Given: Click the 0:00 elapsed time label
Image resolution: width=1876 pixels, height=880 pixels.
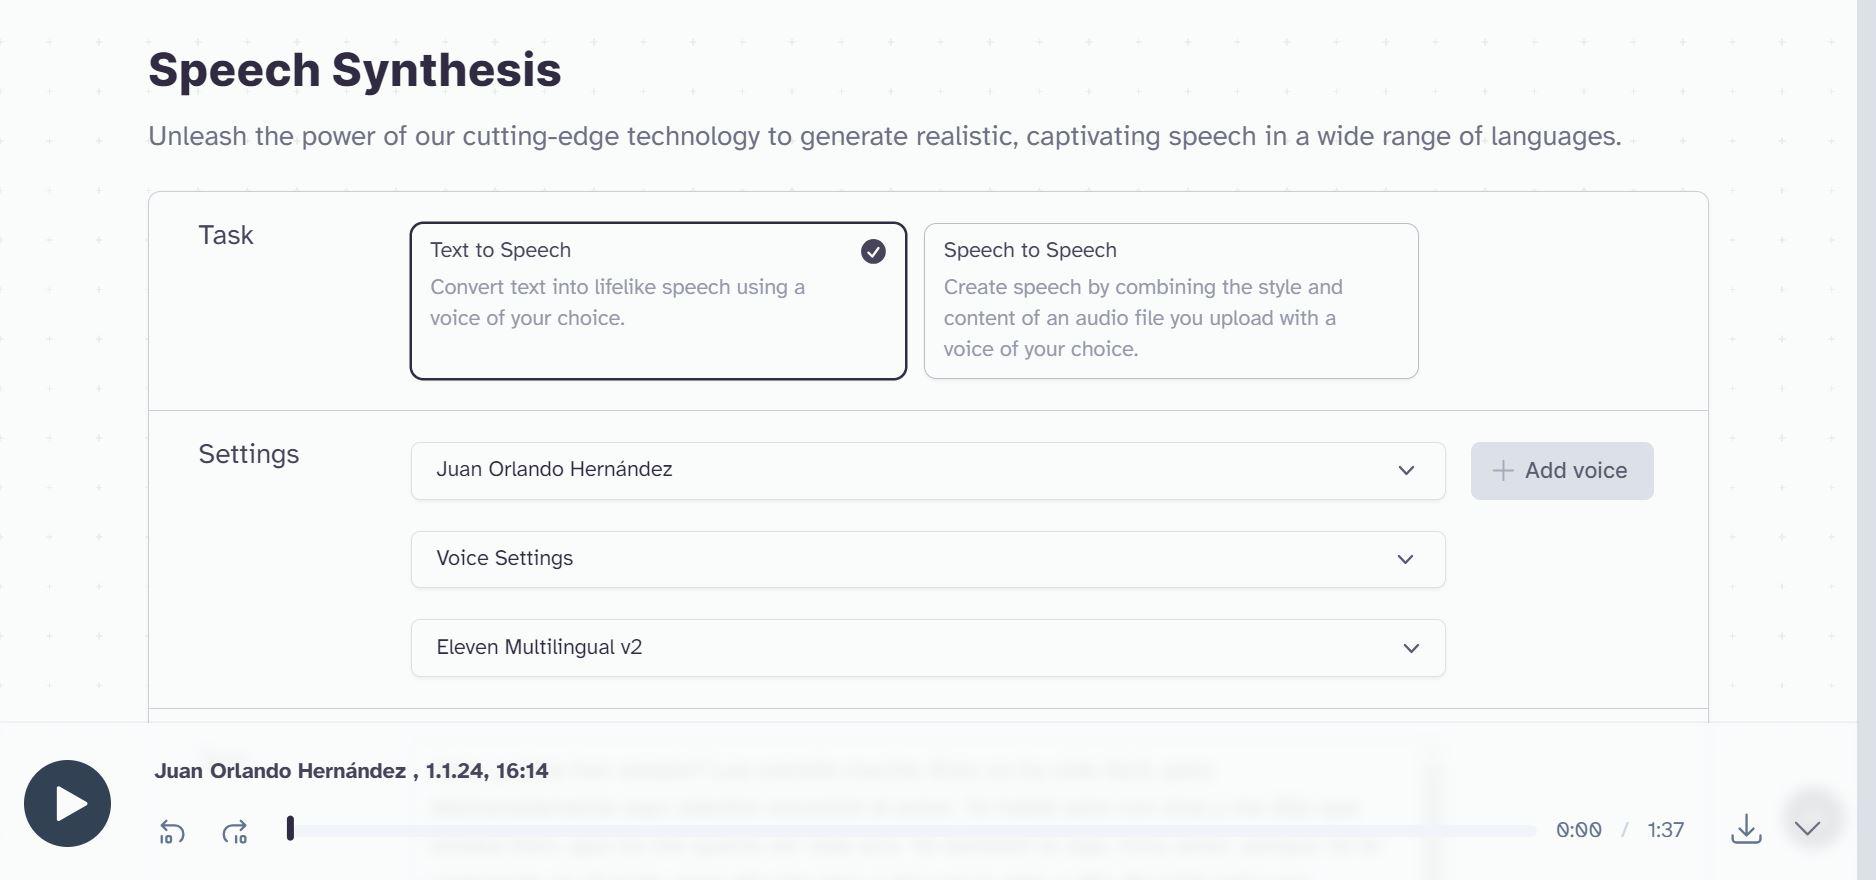Looking at the screenshot, I should (1578, 830).
